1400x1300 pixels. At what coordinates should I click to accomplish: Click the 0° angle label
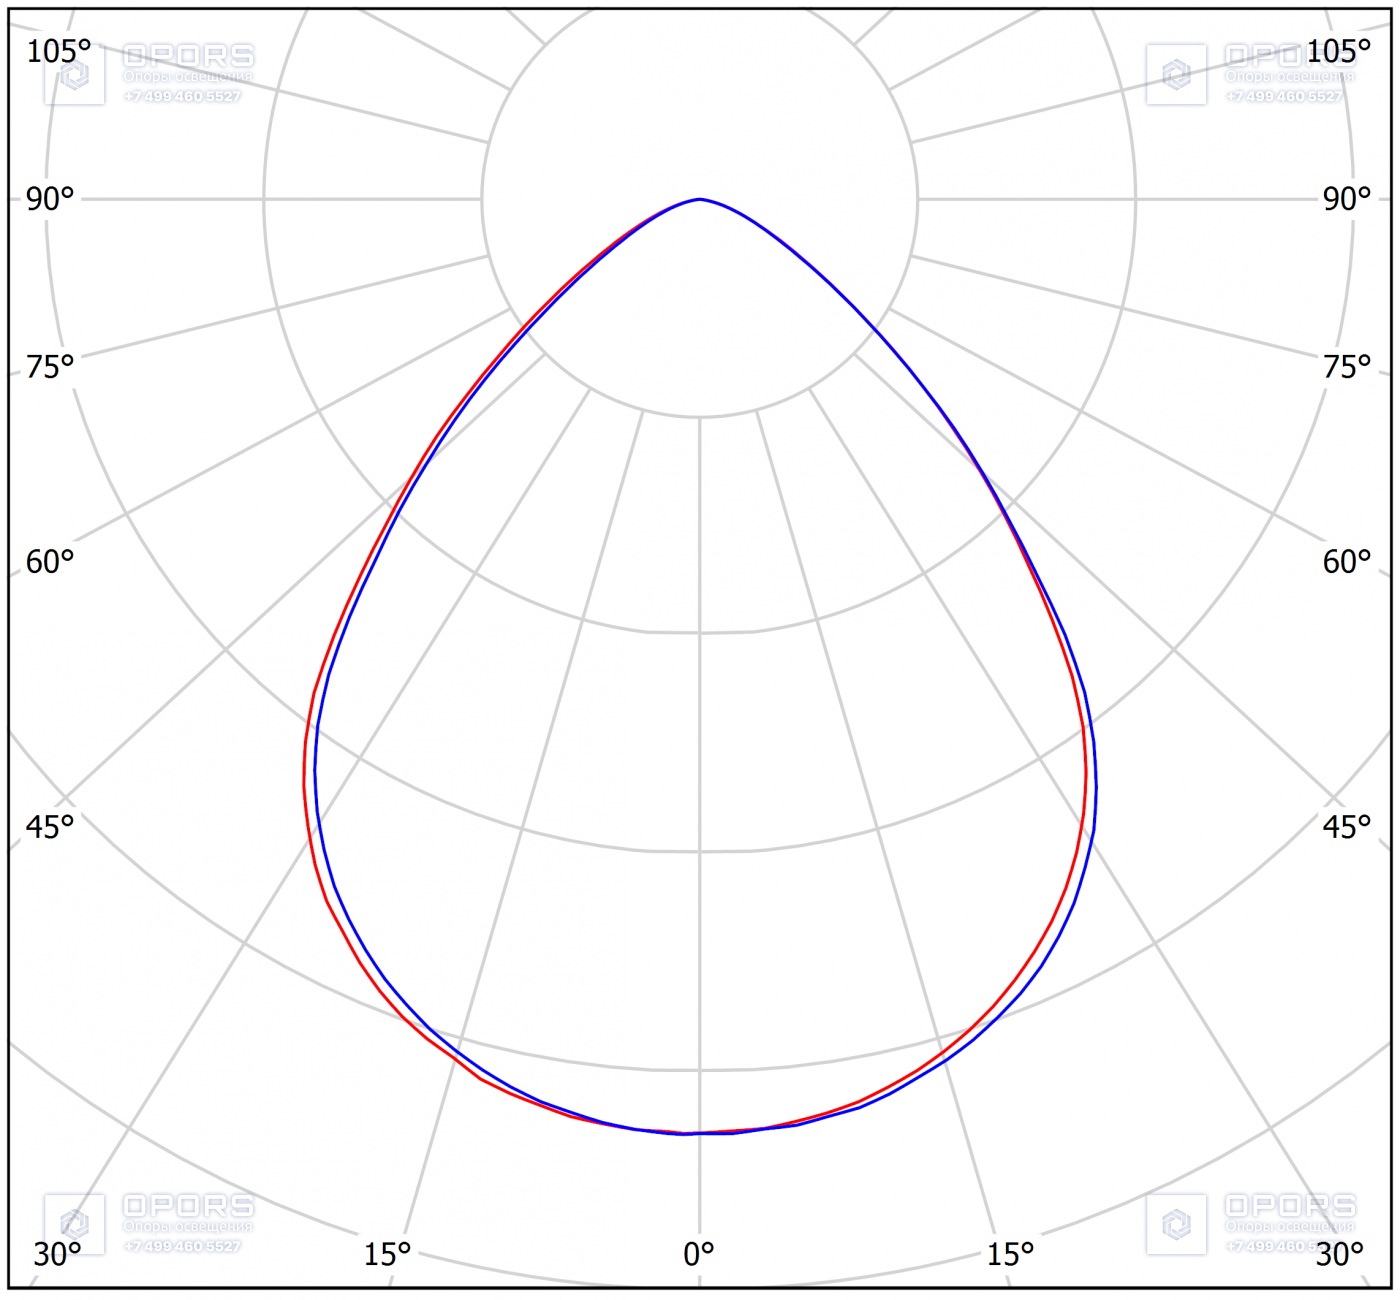pos(699,1254)
